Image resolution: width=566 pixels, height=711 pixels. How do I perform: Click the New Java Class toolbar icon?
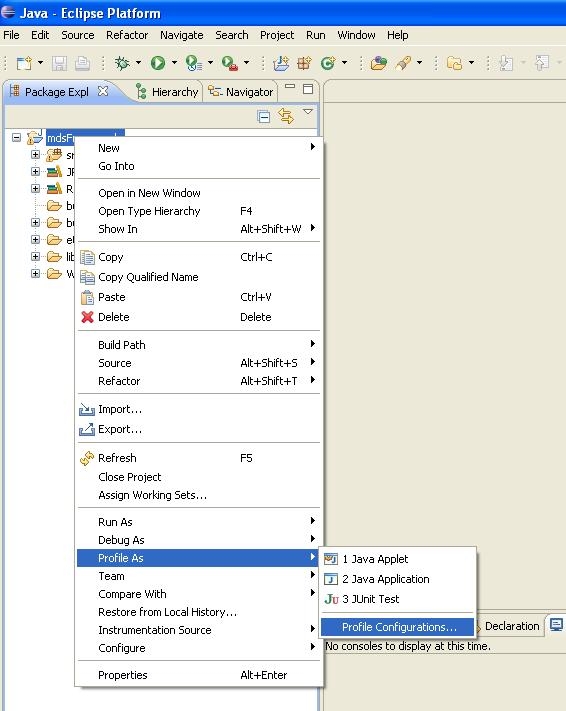click(x=328, y=63)
